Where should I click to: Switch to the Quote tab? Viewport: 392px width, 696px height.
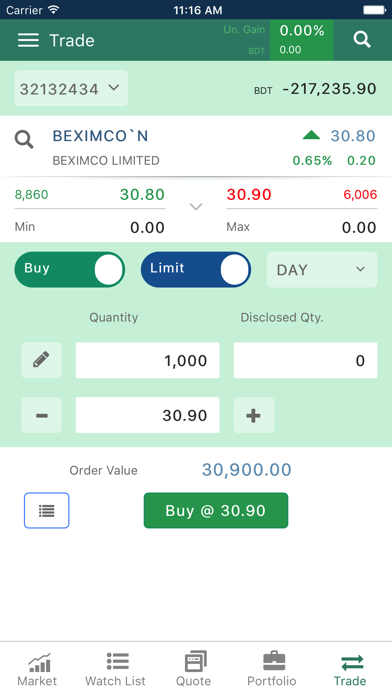pos(194,669)
